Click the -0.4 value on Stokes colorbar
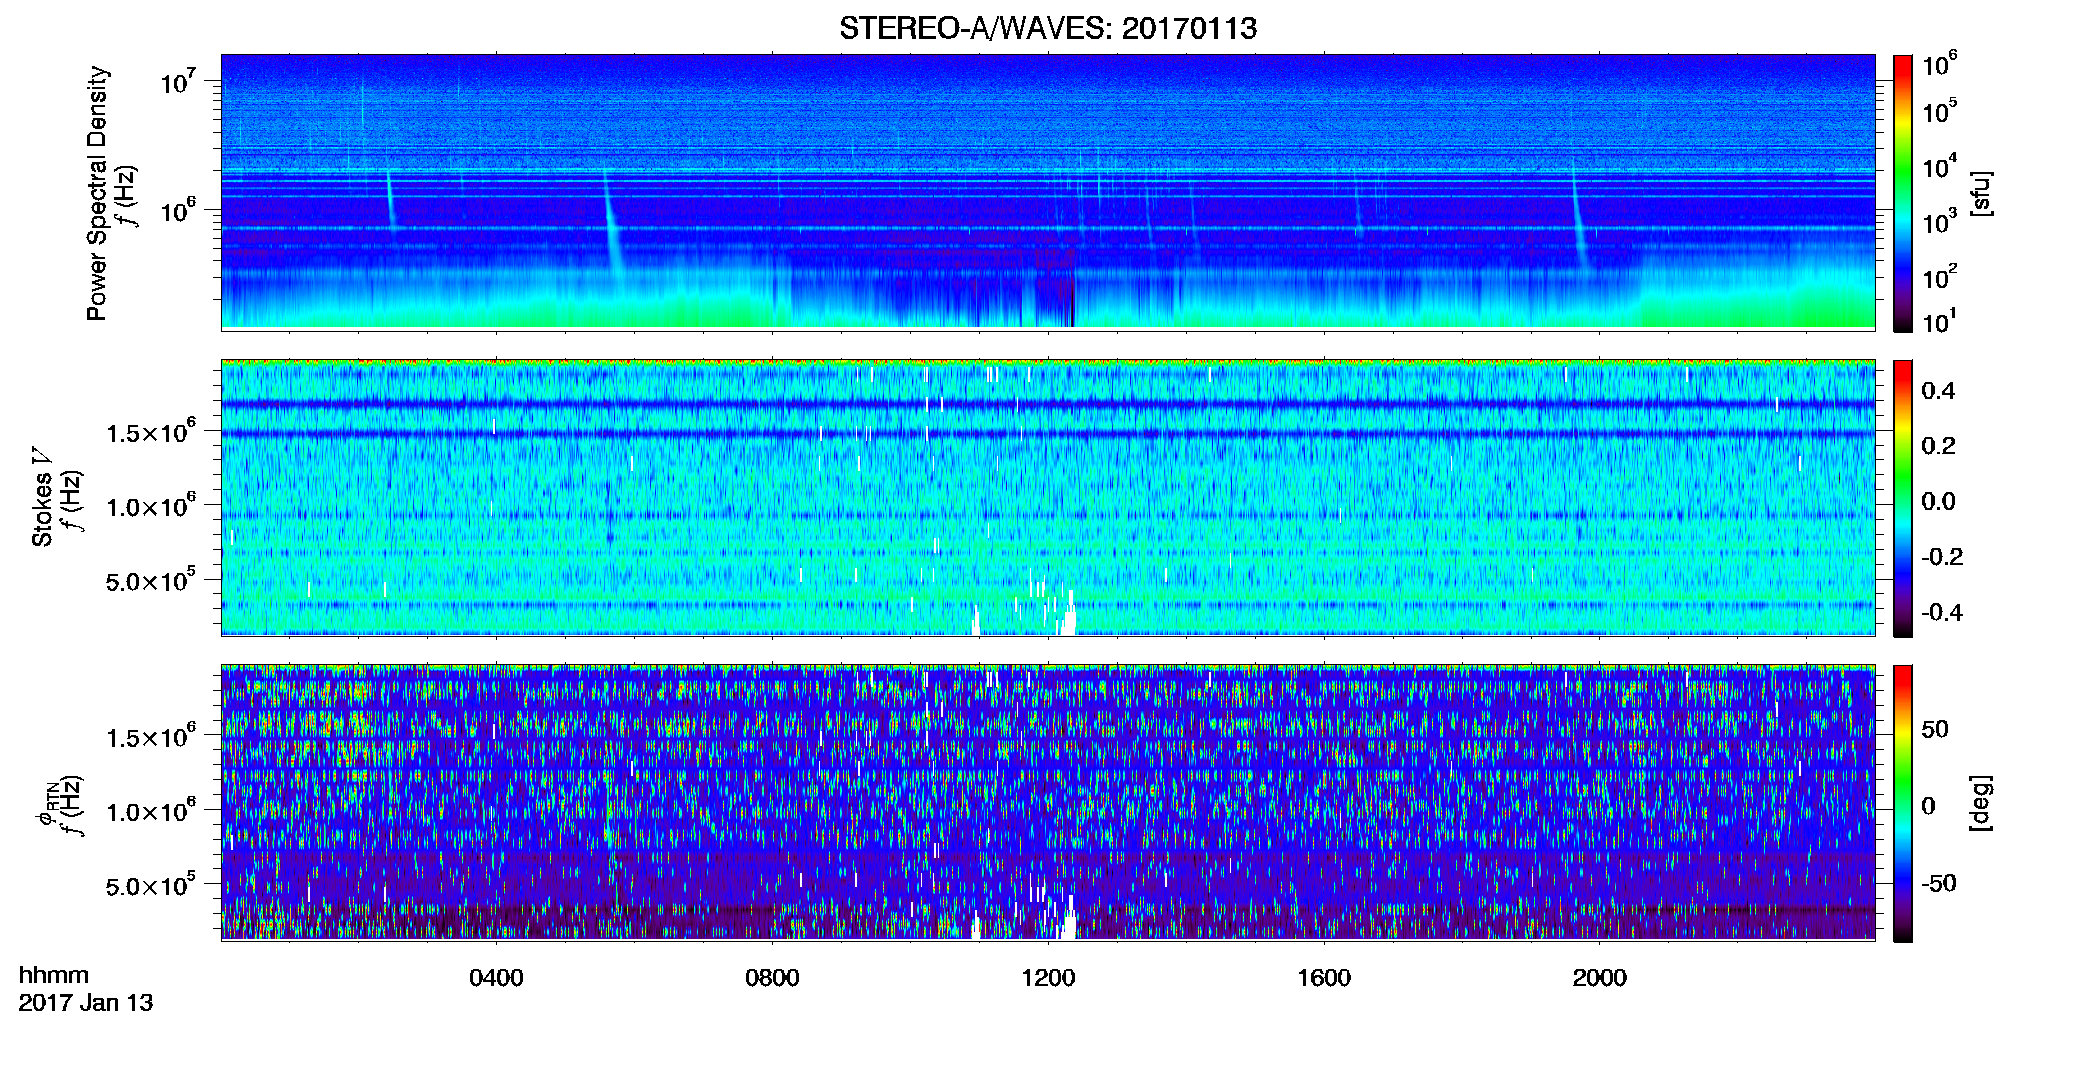 1942,612
